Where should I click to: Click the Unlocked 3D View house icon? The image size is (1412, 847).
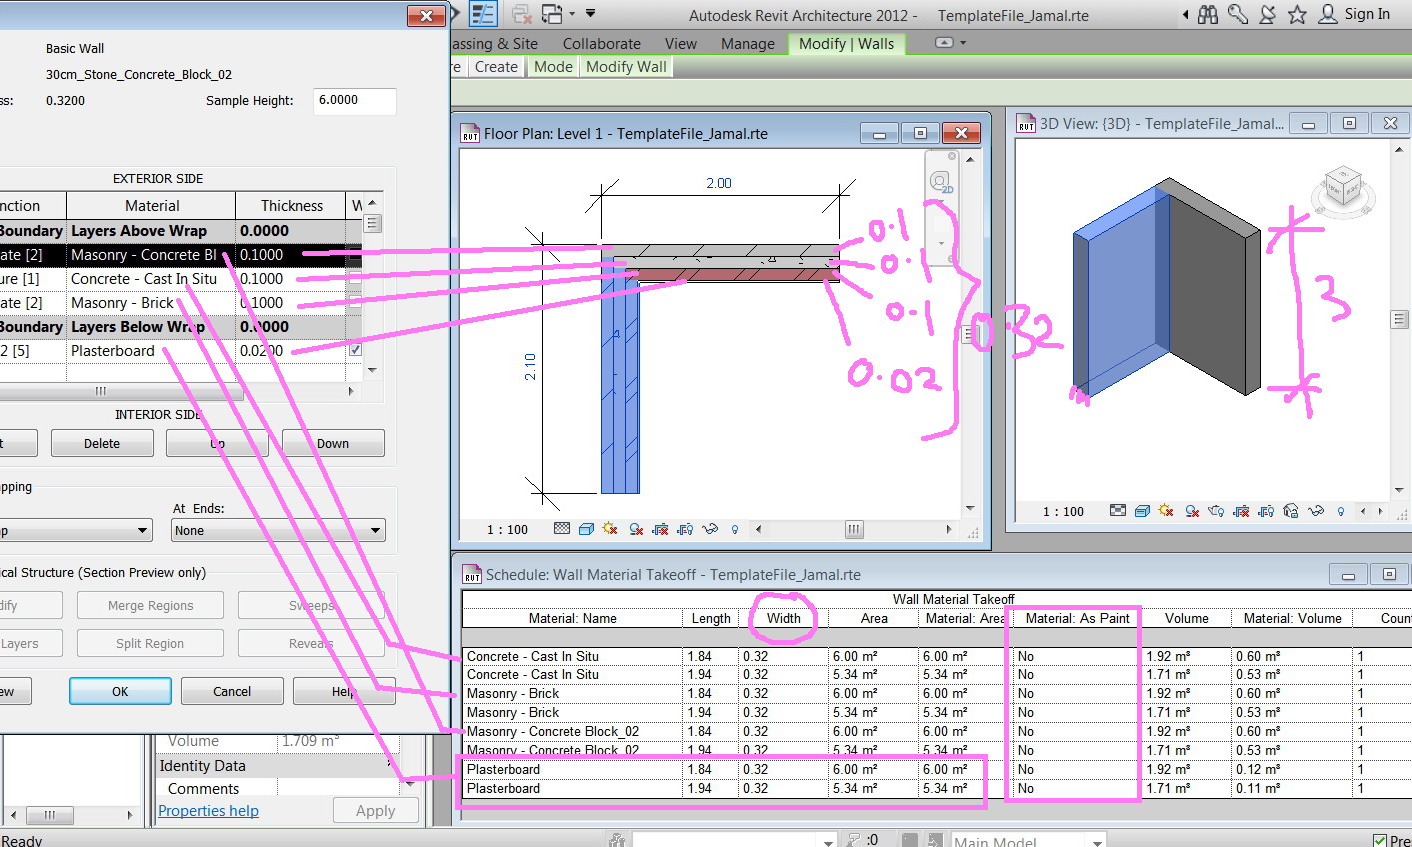click(x=1290, y=511)
